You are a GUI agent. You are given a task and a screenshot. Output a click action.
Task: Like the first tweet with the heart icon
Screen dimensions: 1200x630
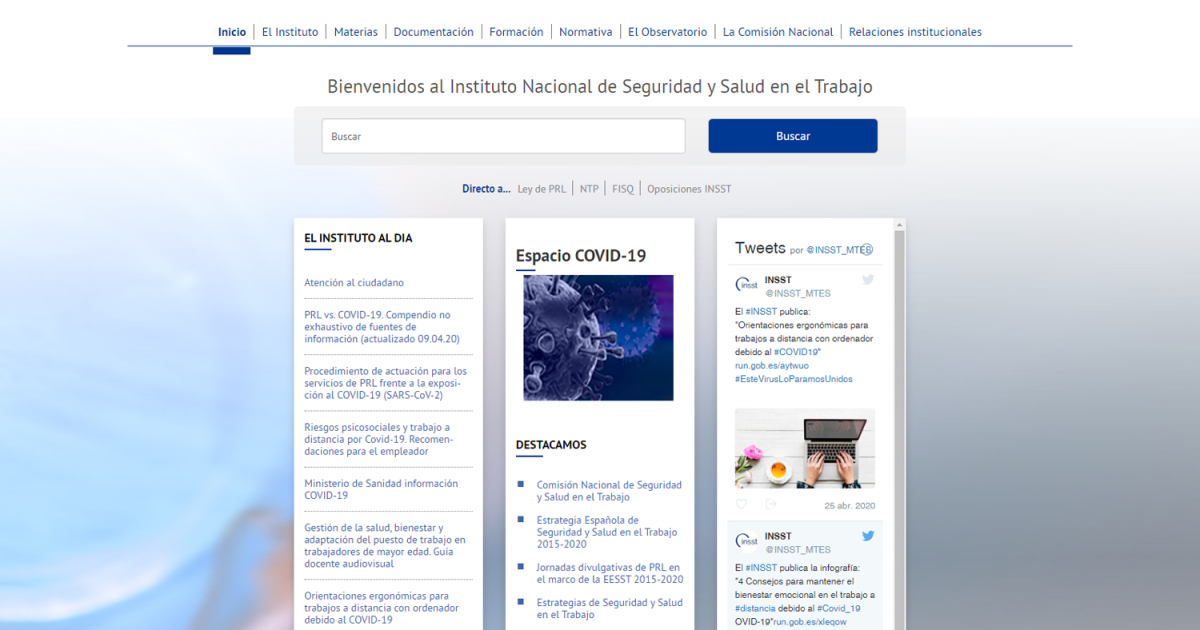[741, 505]
